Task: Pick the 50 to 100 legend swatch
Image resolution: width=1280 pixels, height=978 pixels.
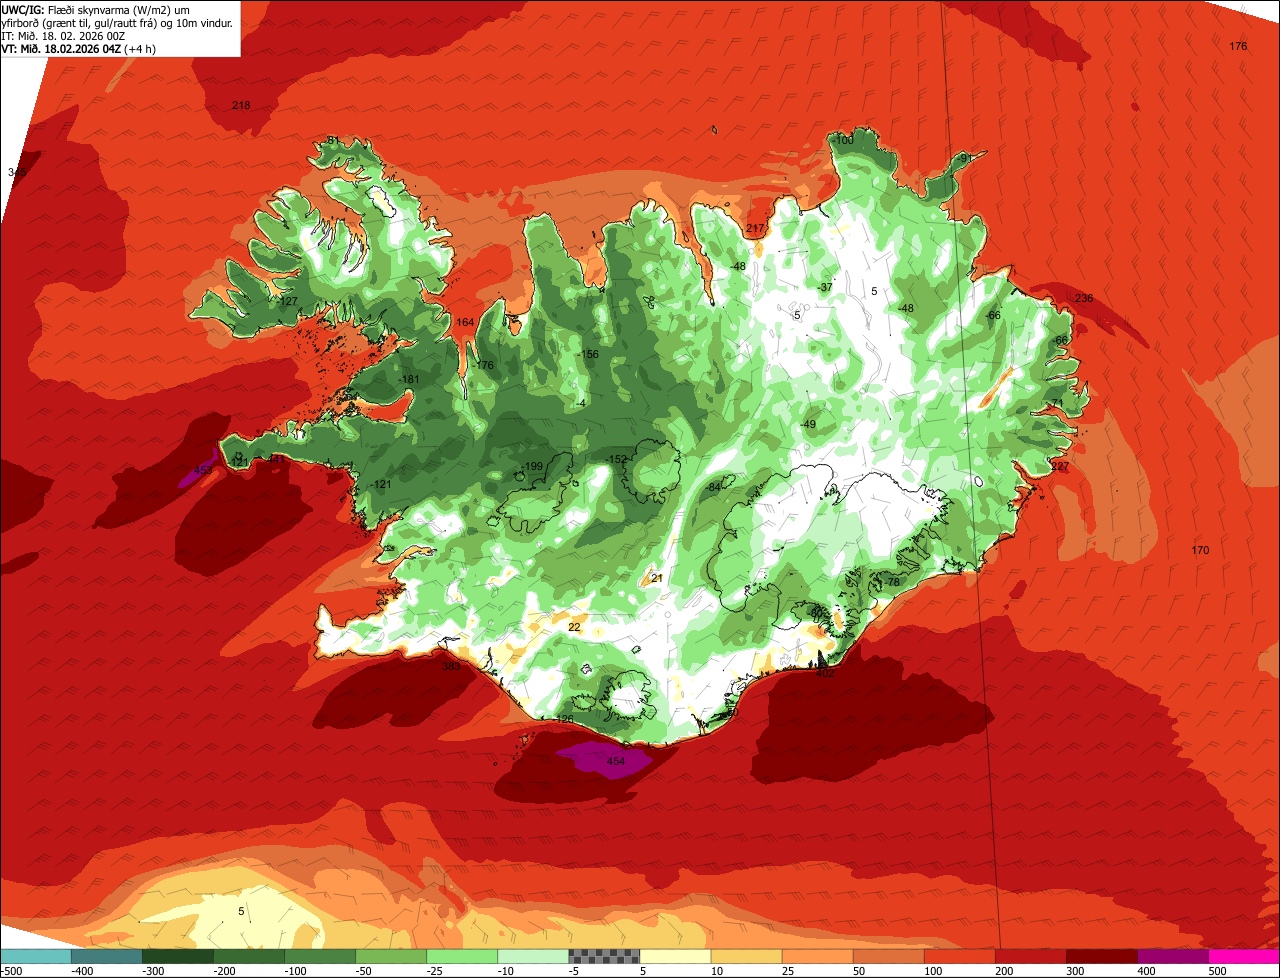Action: click(888, 956)
